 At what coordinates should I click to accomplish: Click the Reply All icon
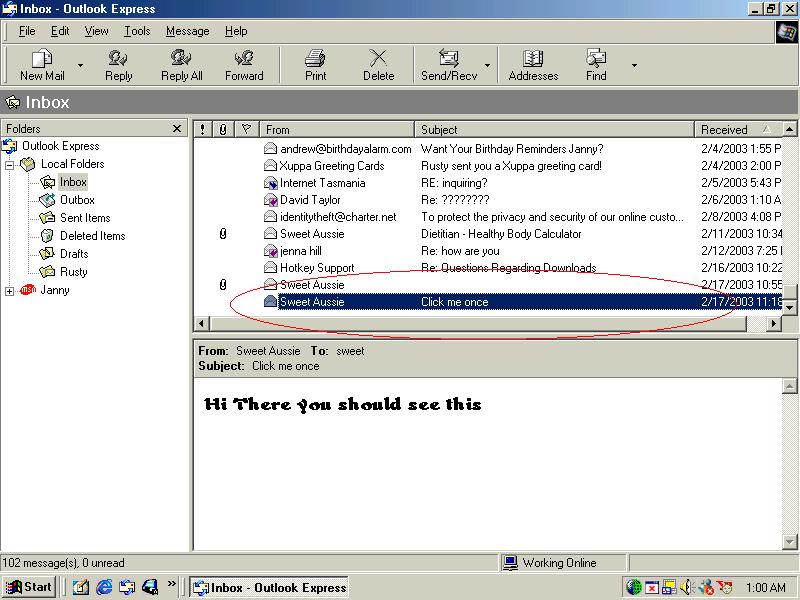tap(181, 59)
